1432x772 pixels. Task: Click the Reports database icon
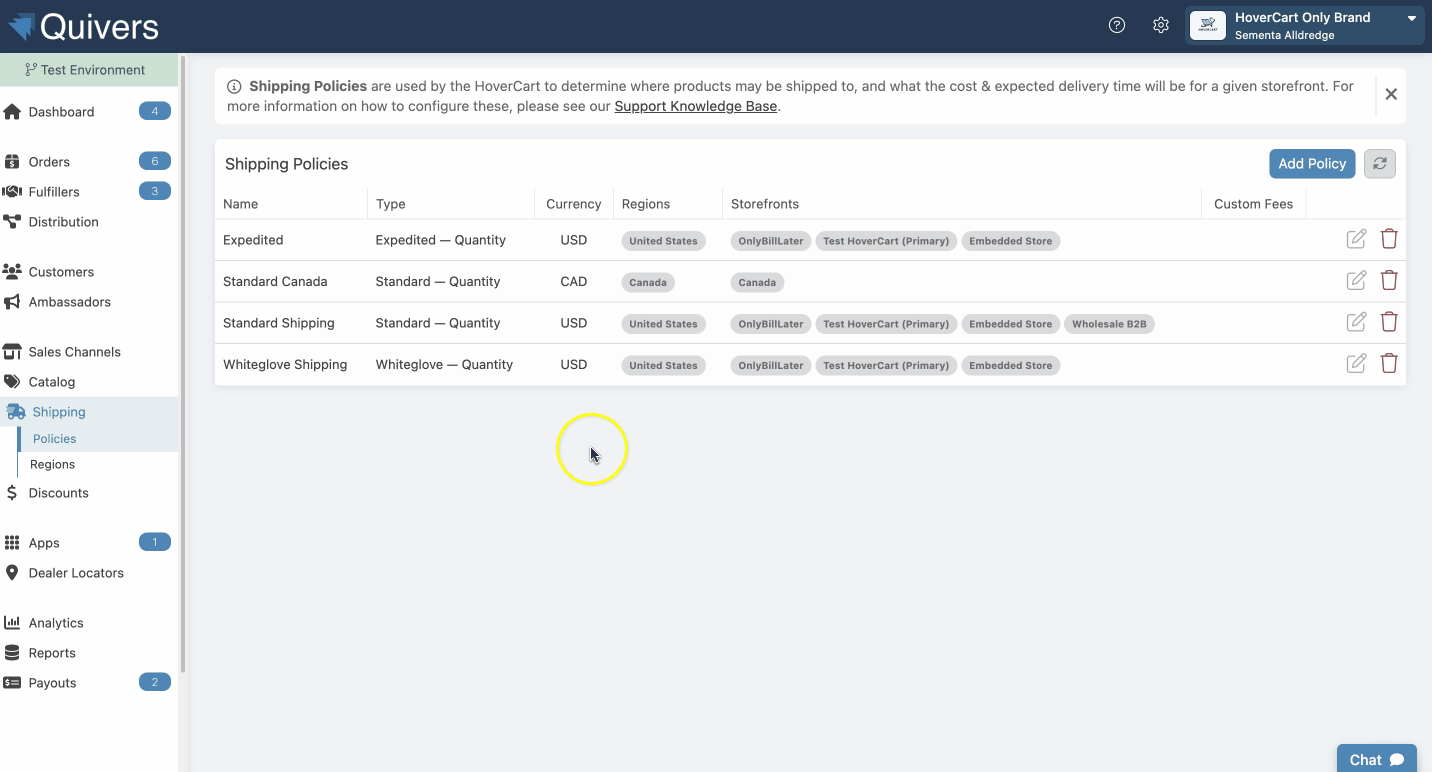12,652
